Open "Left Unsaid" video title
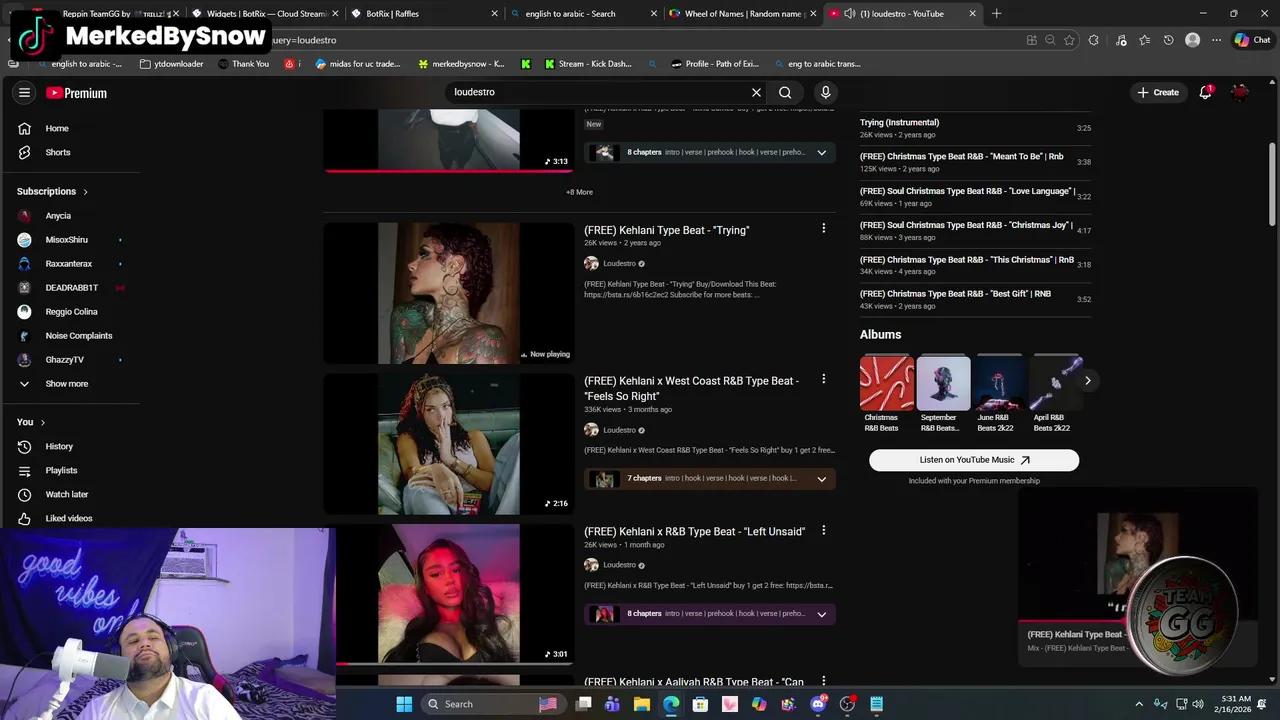 pyautogui.click(x=694, y=531)
